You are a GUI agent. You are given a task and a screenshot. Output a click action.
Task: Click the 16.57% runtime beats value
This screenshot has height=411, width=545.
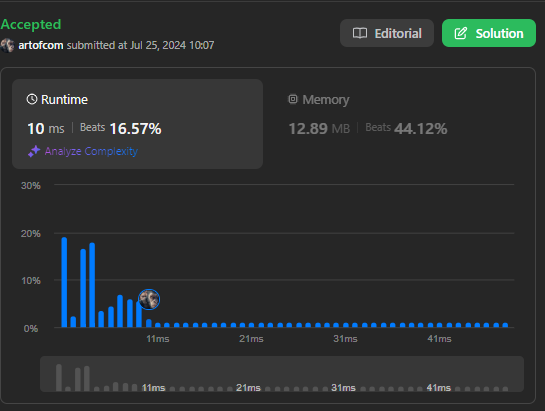[136, 129]
